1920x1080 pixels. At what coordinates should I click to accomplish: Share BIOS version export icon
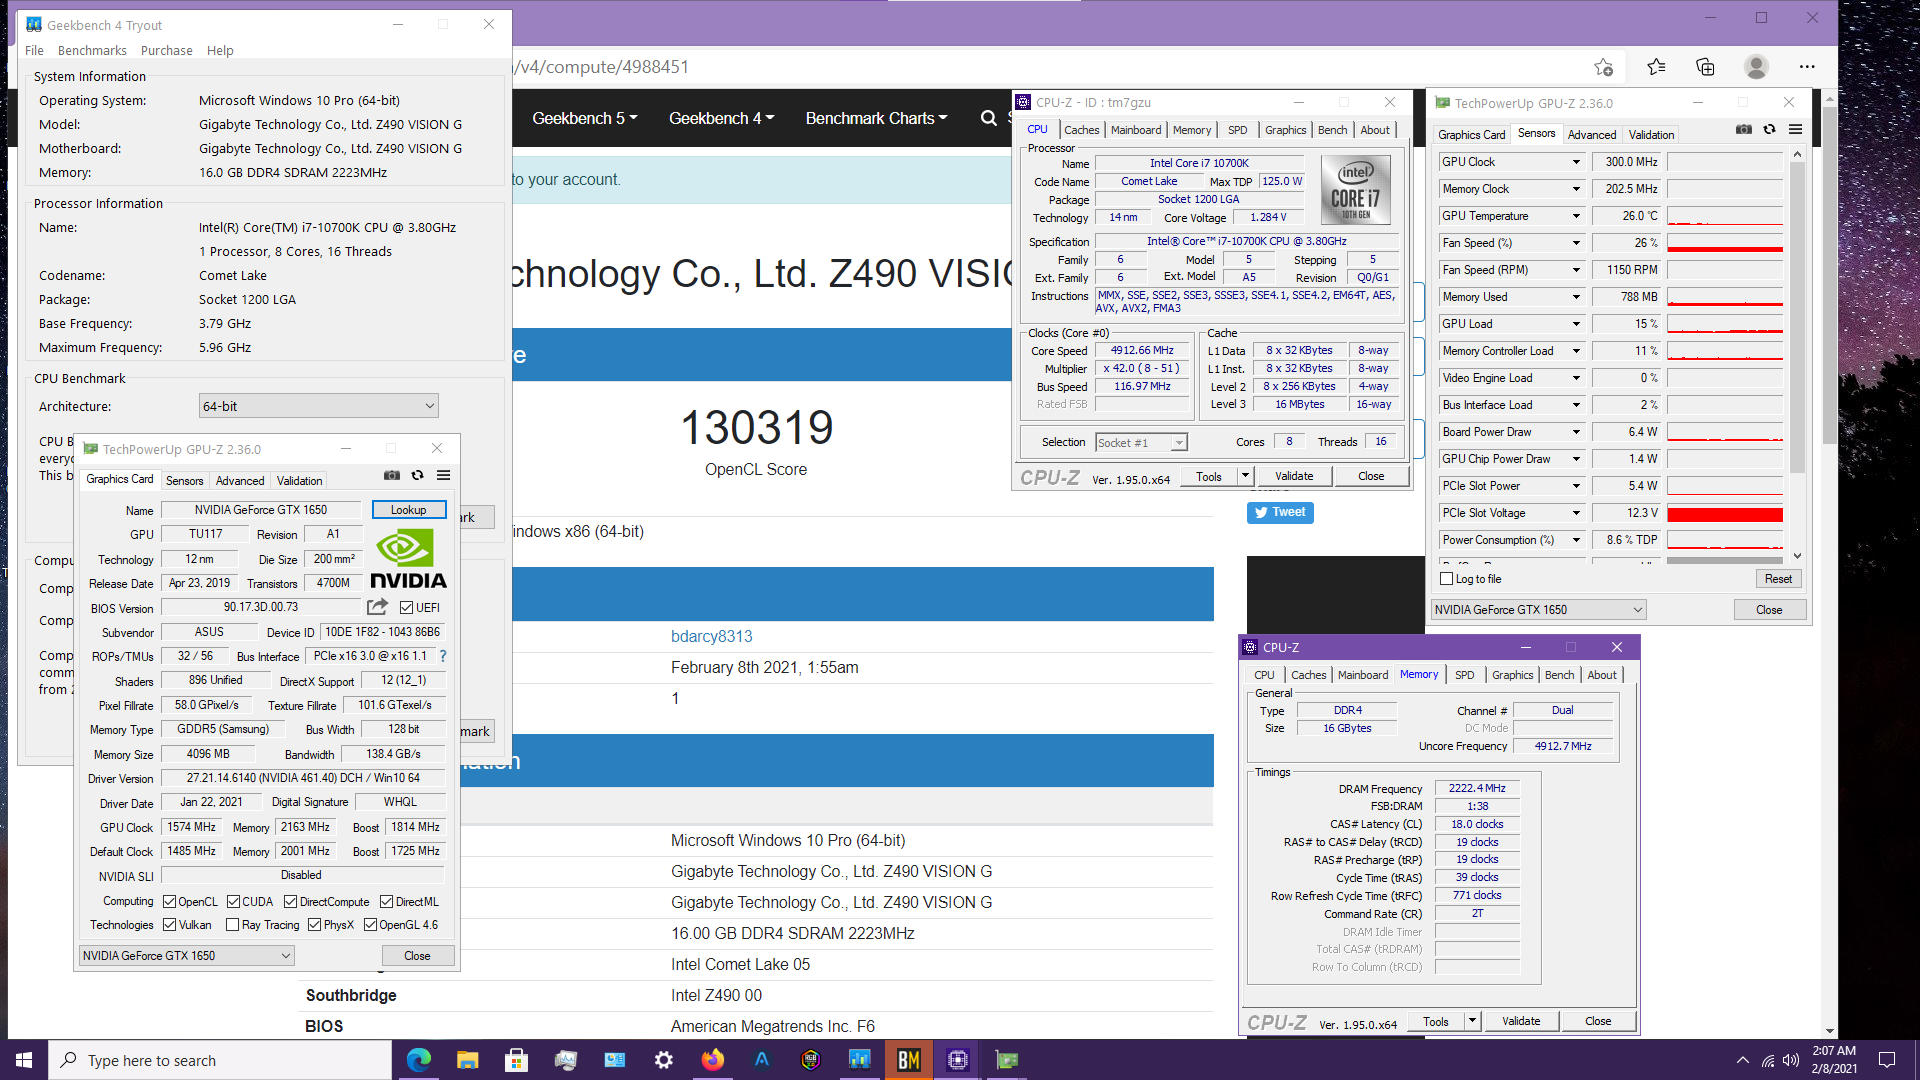(x=377, y=607)
